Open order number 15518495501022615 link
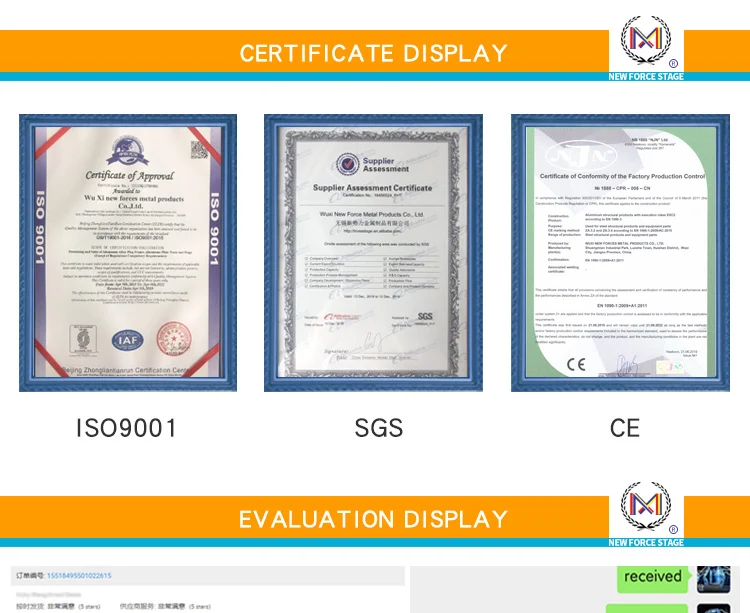 tap(79, 575)
